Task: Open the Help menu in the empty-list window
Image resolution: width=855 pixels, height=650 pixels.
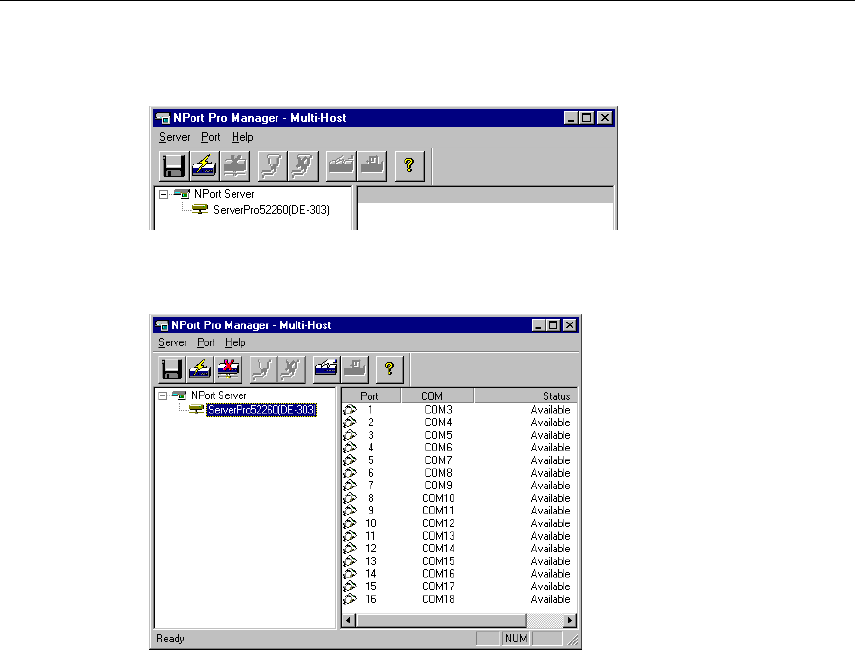Action: [243, 137]
